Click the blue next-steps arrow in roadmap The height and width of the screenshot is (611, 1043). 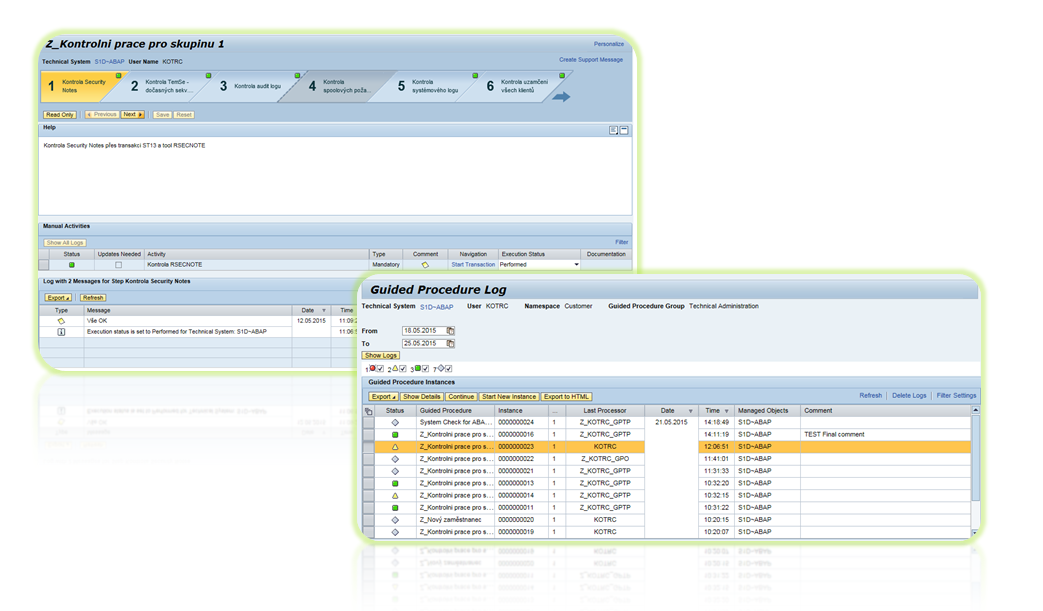[x=561, y=97]
